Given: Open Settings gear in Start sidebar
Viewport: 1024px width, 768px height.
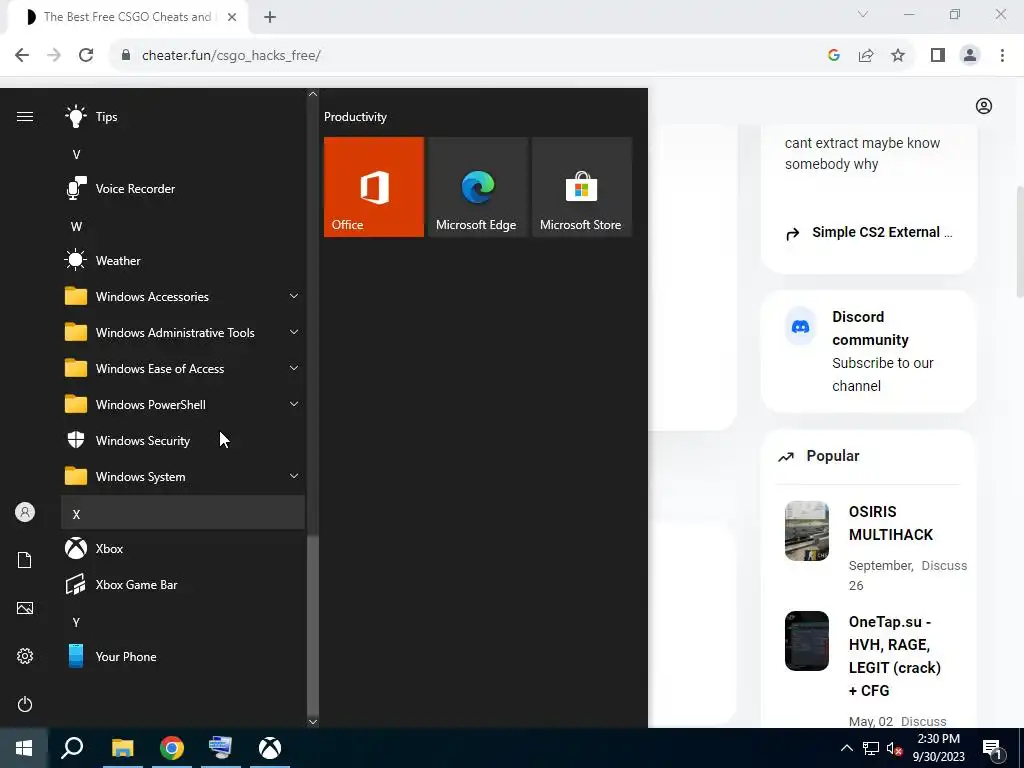Looking at the screenshot, I should pyautogui.click(x=25, y=656).
